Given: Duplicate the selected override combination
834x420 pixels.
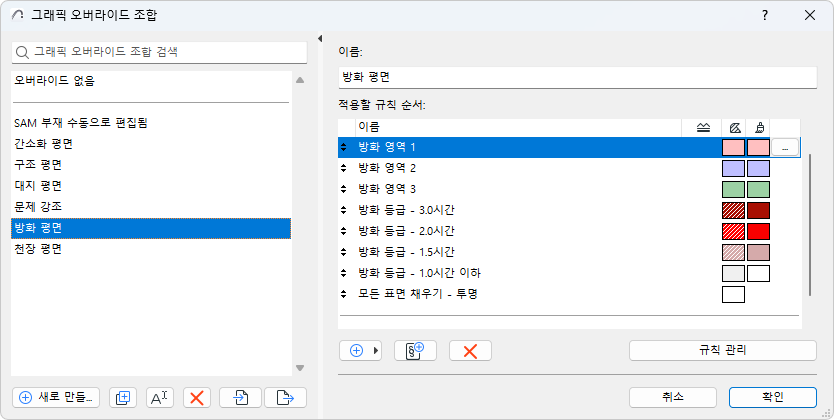Looking at the screenshot, I should click(123, 397).
